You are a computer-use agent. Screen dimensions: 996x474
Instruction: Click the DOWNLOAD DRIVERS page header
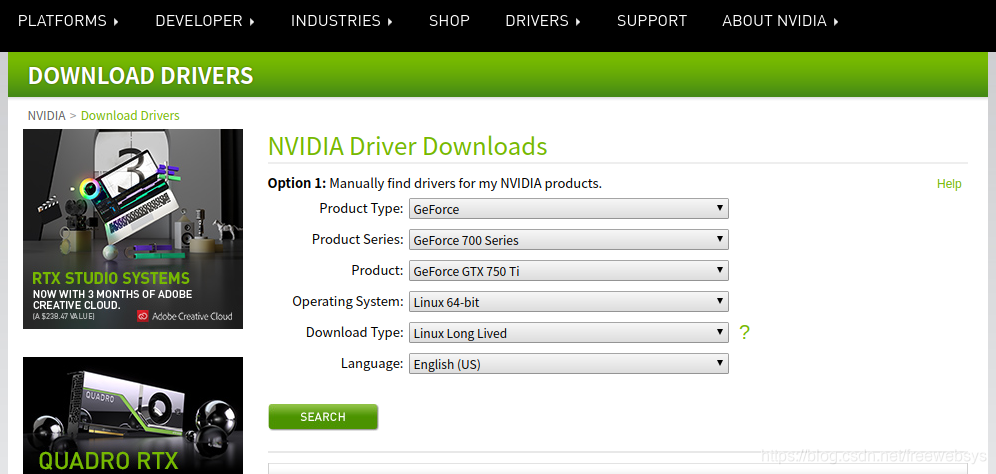coord(140,76)
